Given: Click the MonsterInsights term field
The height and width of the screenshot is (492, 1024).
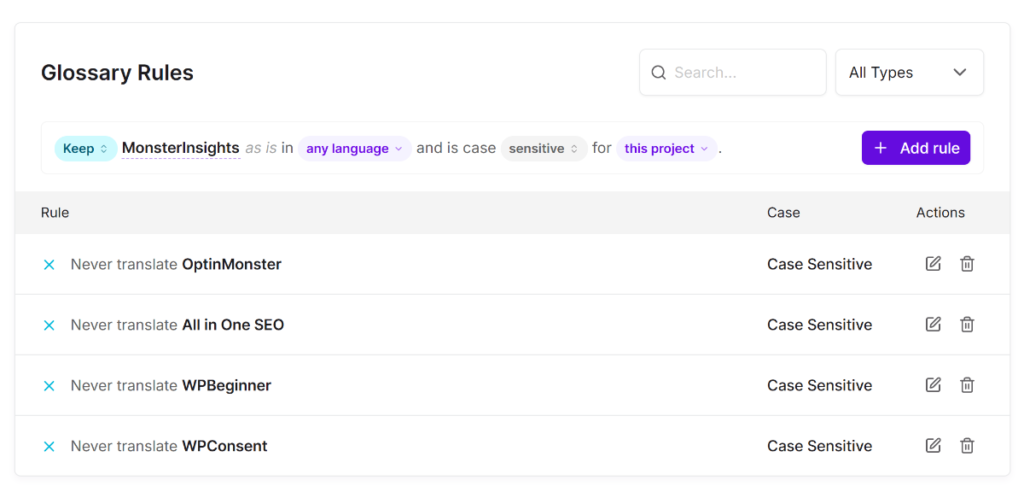Looking at the screenshot, I should pos(181,148).
